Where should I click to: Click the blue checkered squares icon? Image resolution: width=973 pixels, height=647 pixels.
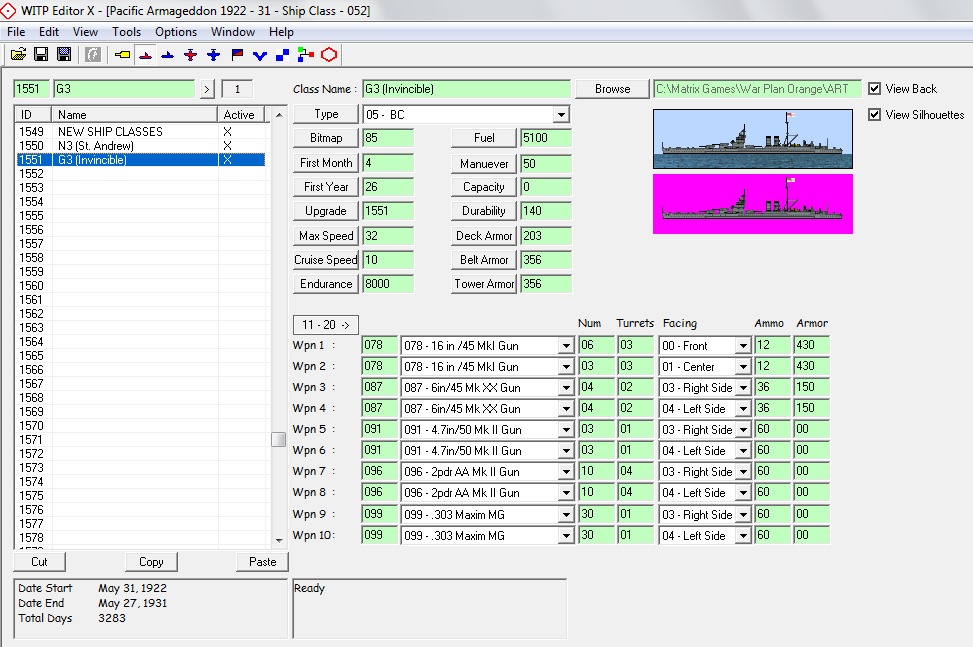[x=282, y=55]
